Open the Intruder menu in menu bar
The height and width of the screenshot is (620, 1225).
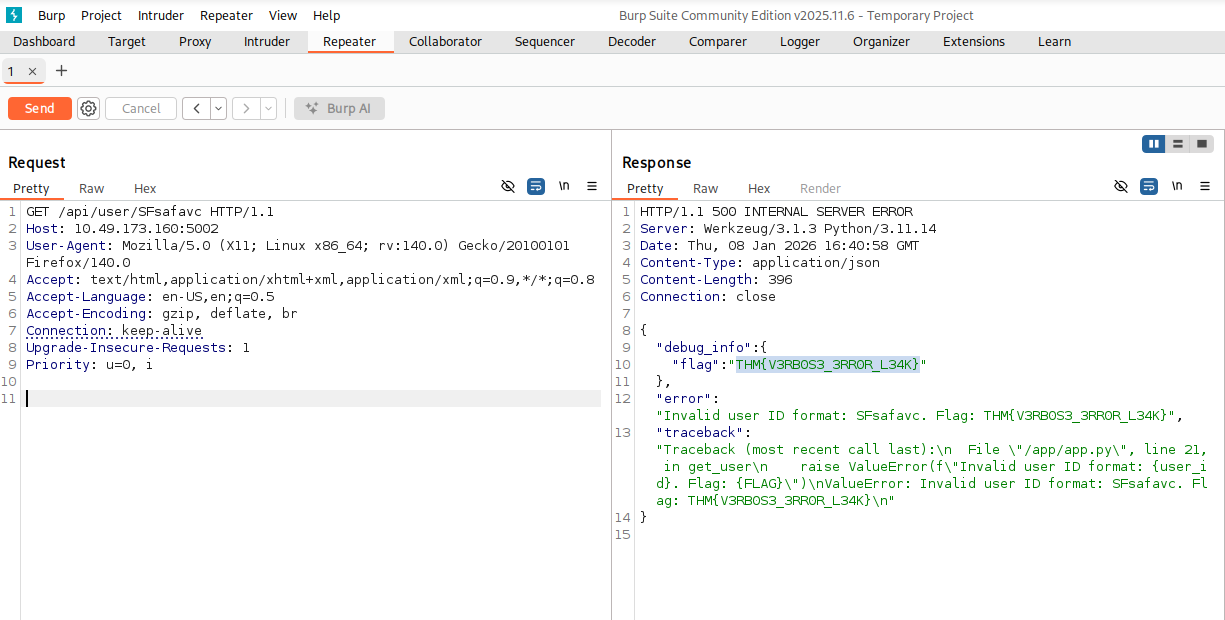[x=160, y=15]
